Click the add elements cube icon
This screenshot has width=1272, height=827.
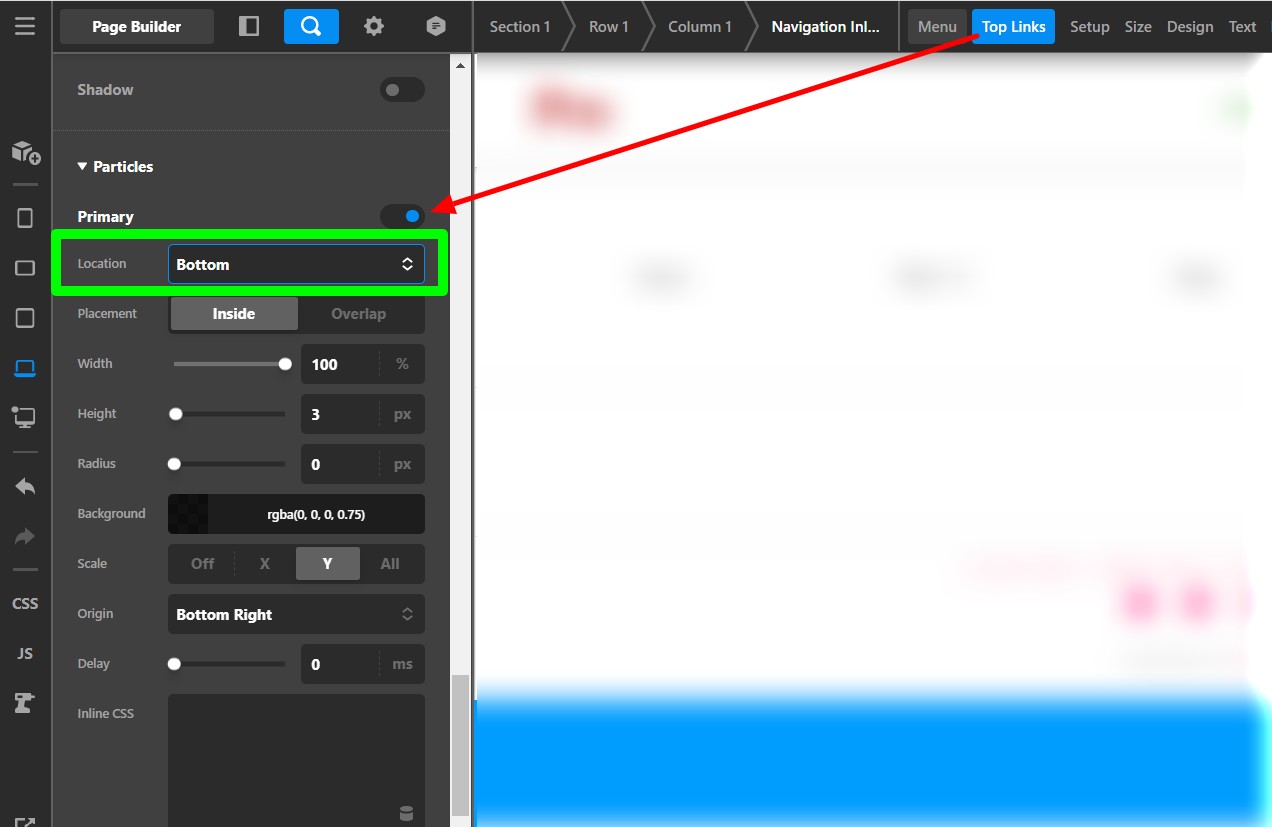25,152
